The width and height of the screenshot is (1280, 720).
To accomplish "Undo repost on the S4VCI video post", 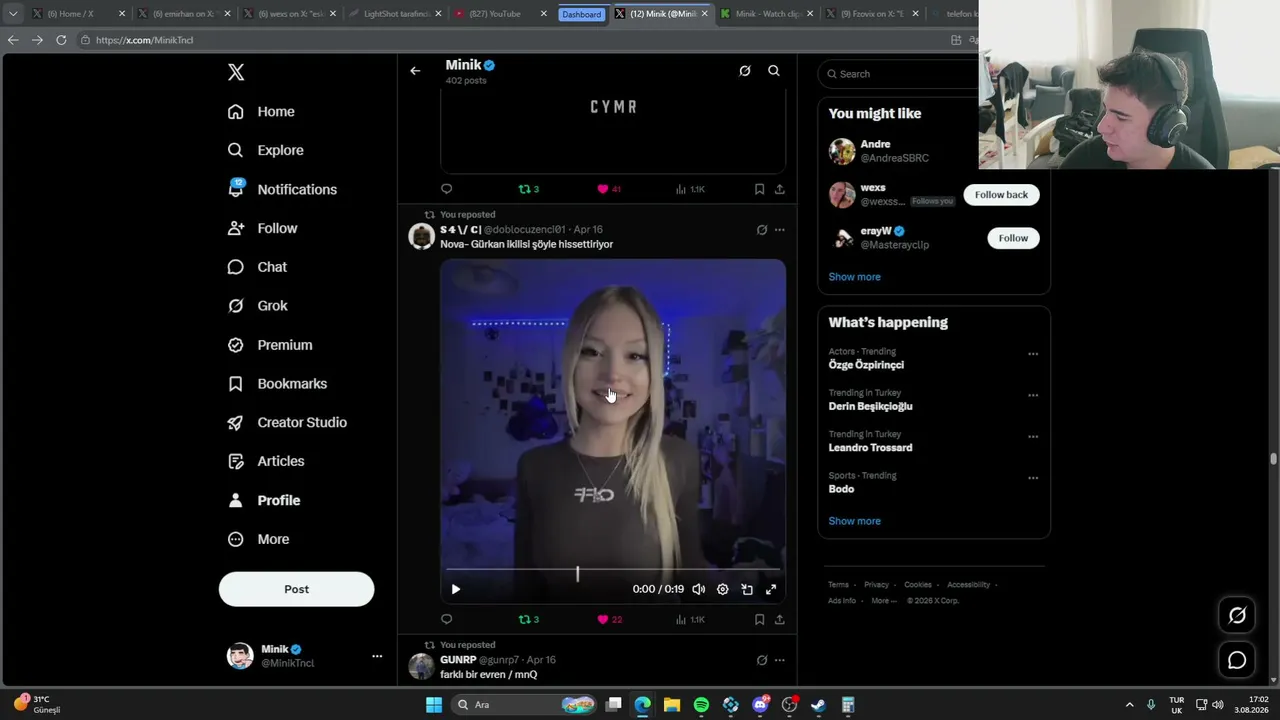I will [x=529, y=620].
